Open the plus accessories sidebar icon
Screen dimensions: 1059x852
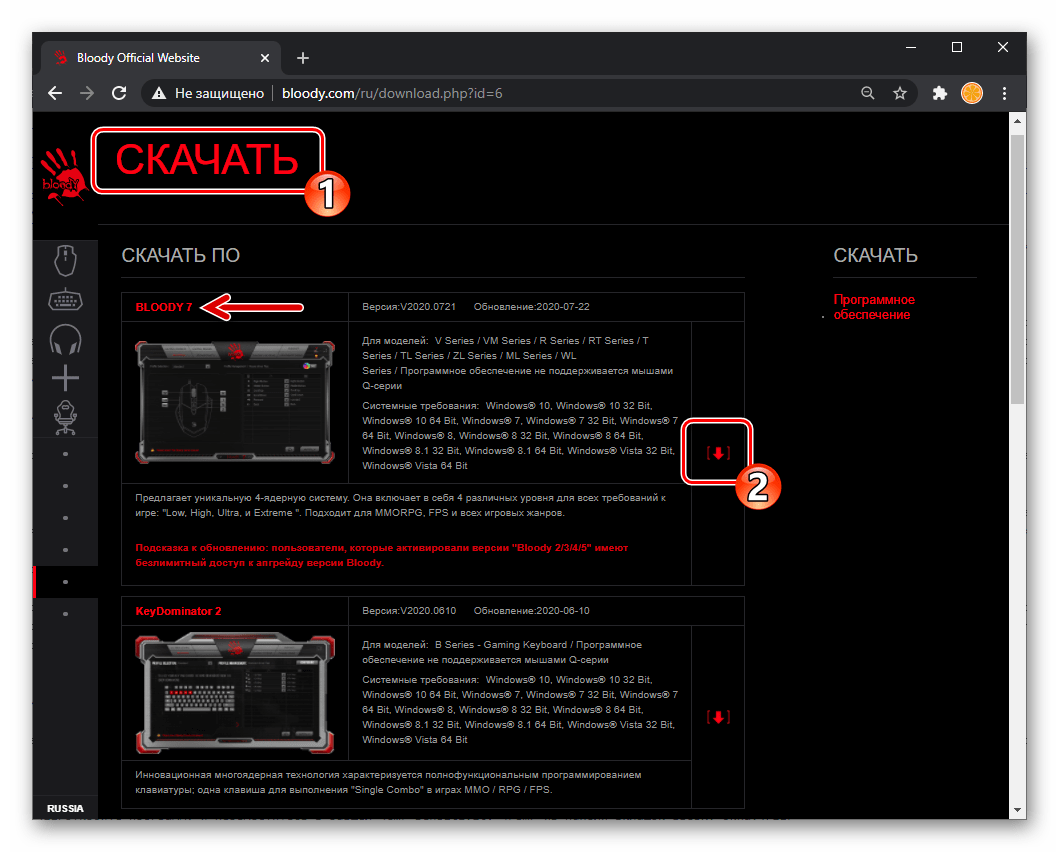pyautogui.click(x=66, y=378)
